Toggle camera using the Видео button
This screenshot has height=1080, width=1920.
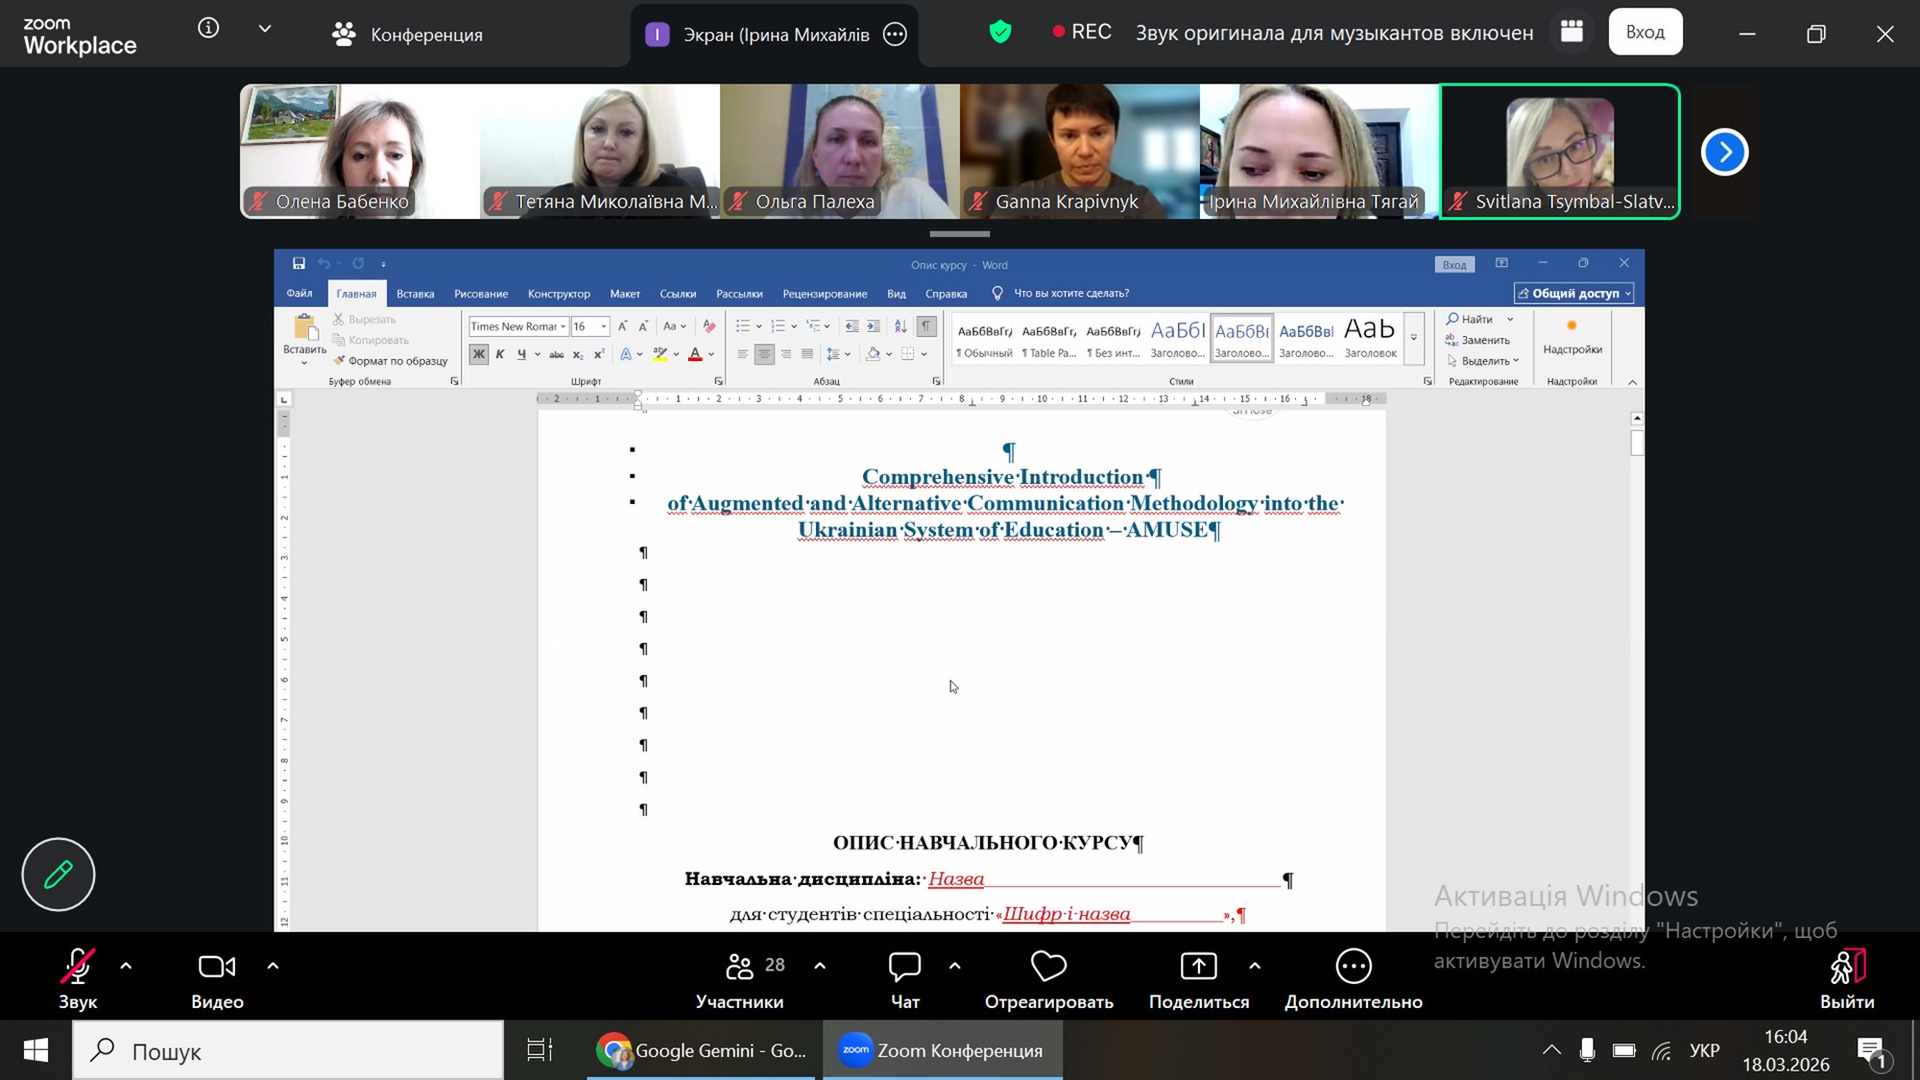click(216, 966)
